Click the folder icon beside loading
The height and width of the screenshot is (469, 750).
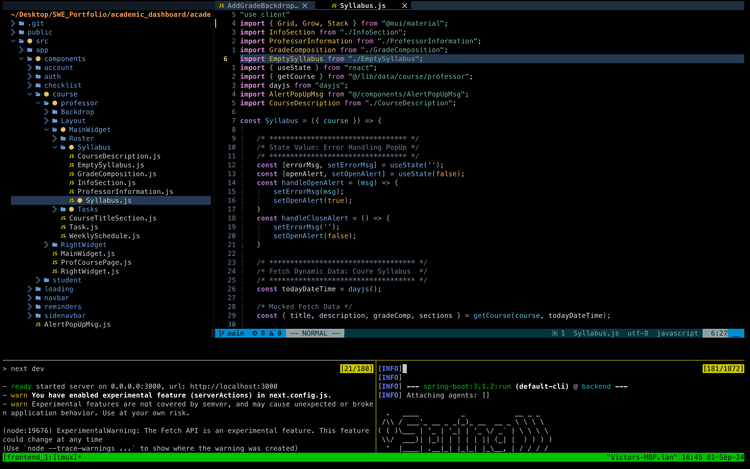(38, 289)
